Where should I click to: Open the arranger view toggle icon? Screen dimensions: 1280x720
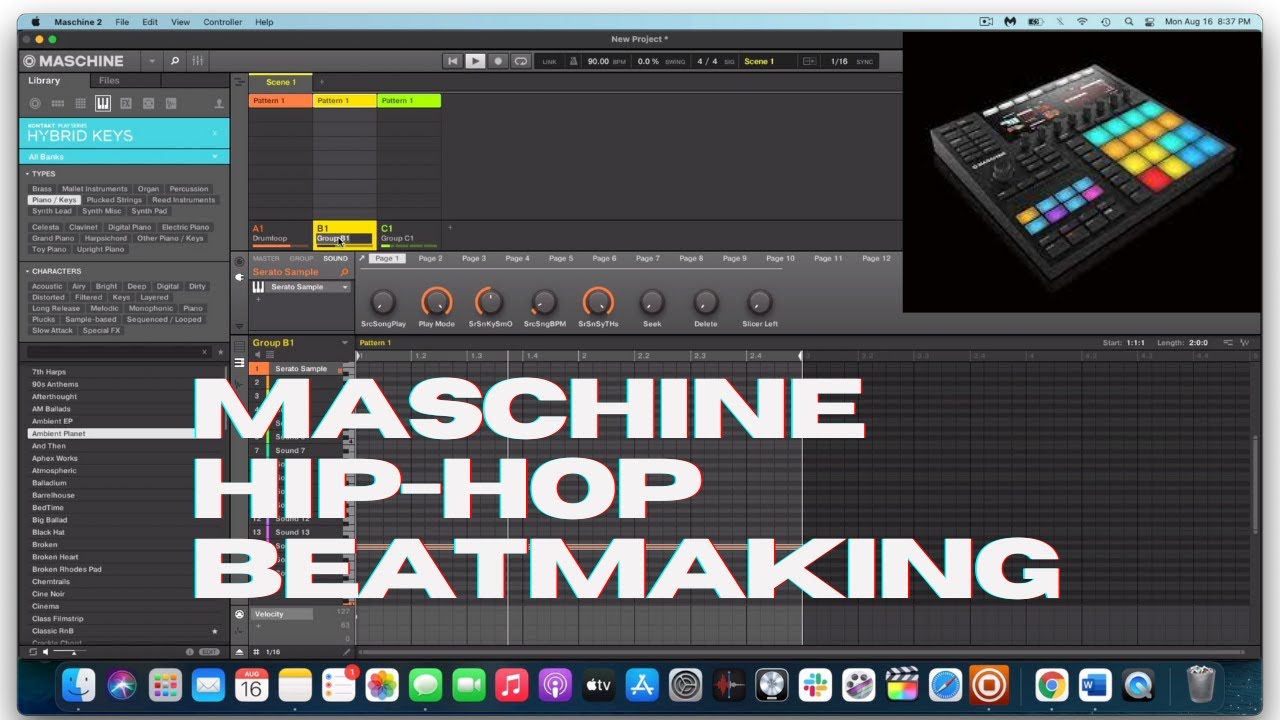pos(239,82)
